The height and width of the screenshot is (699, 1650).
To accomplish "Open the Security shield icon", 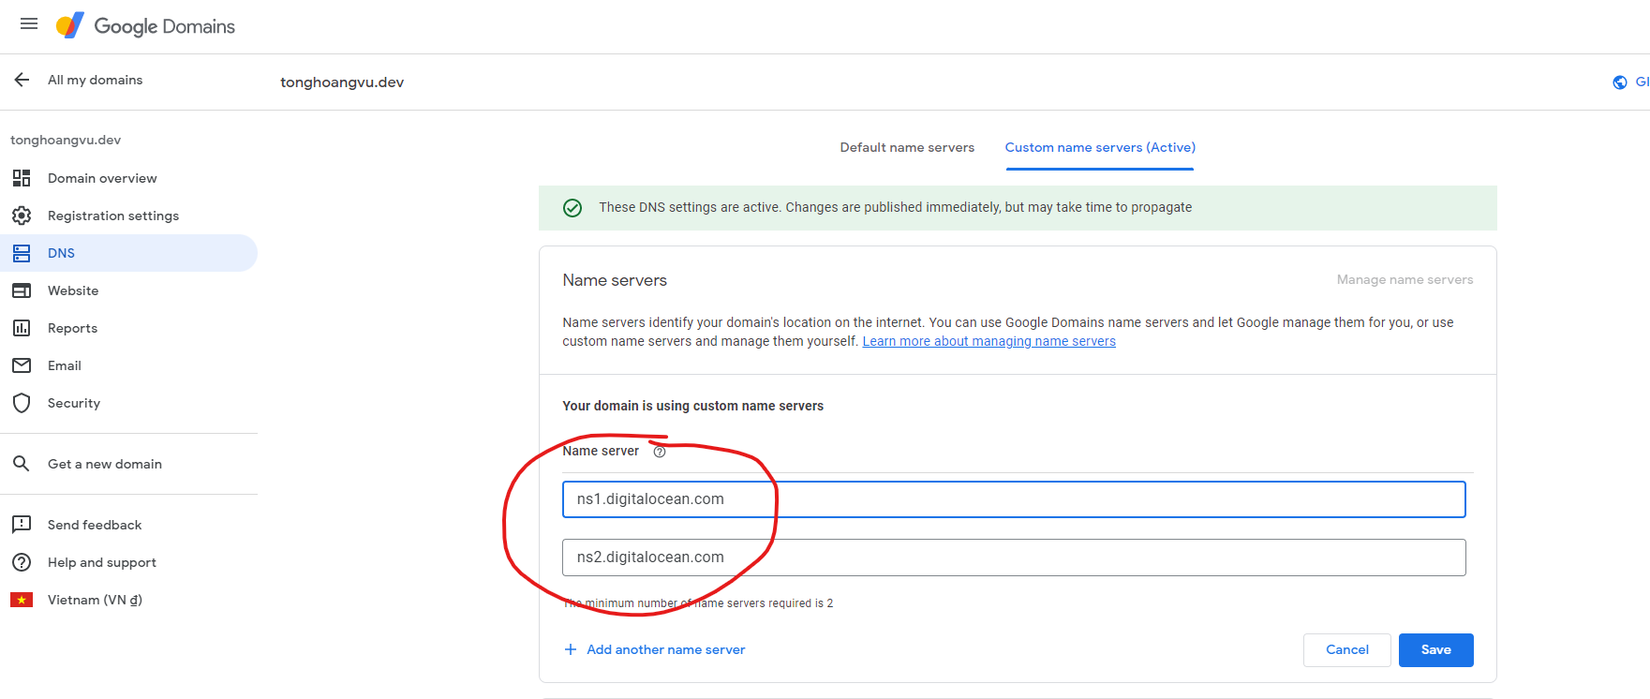I will pos(21,403).
